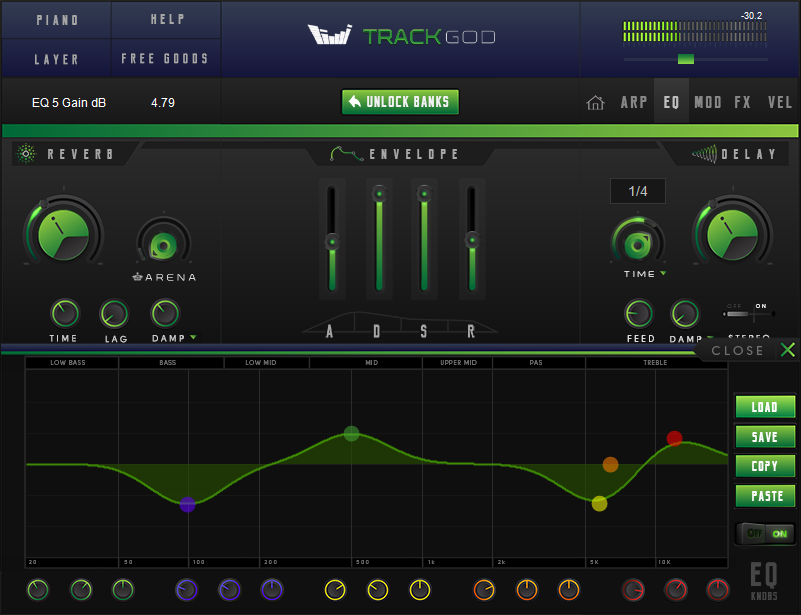
Task: Adjust the reverb DAMP knob
Action: tap(165, 313)
